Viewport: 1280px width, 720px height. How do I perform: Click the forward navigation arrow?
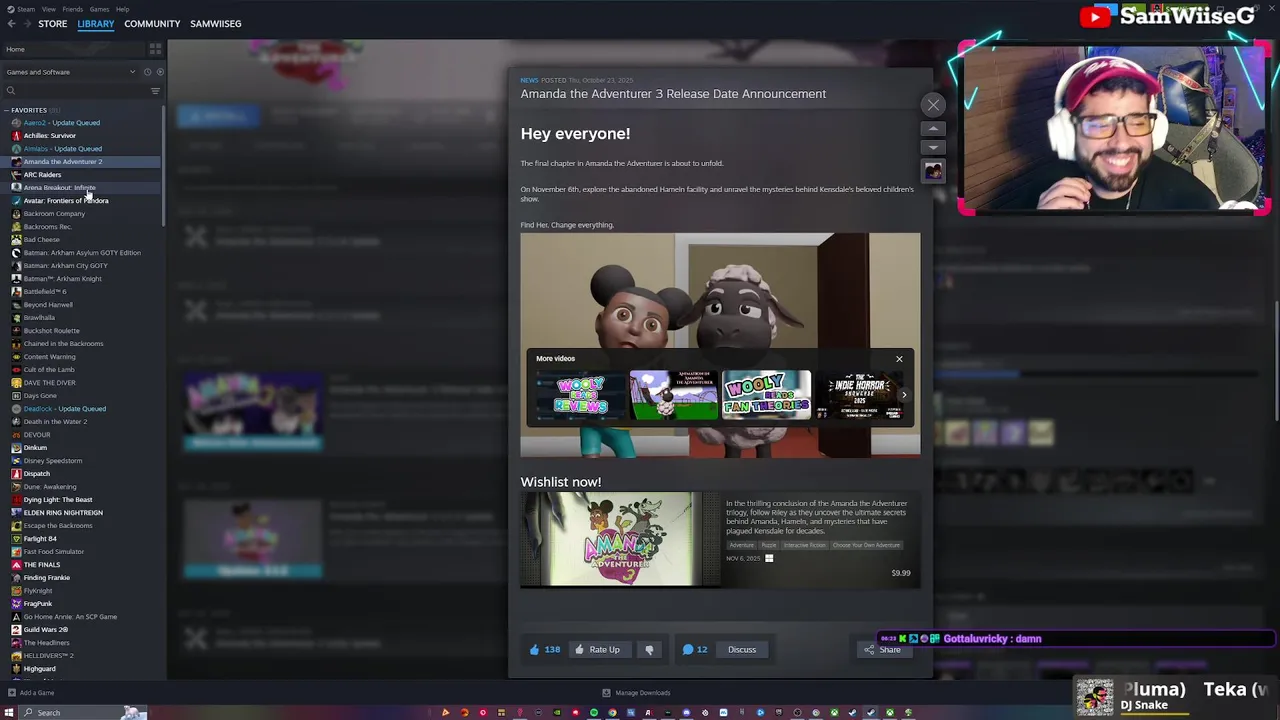tap(26, 23)
